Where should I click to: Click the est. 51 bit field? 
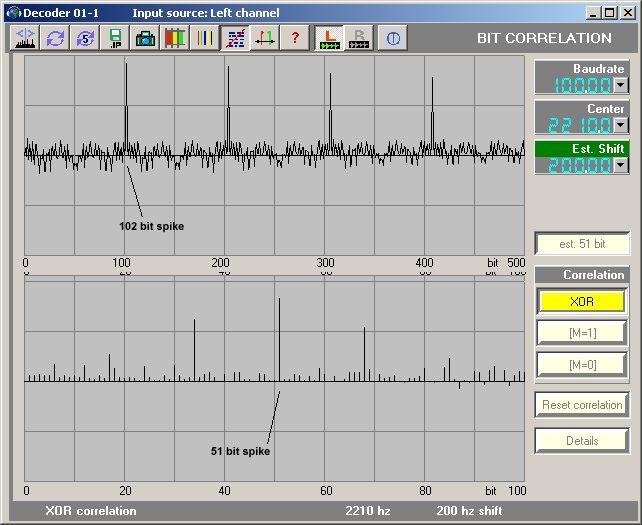(582, 244)
